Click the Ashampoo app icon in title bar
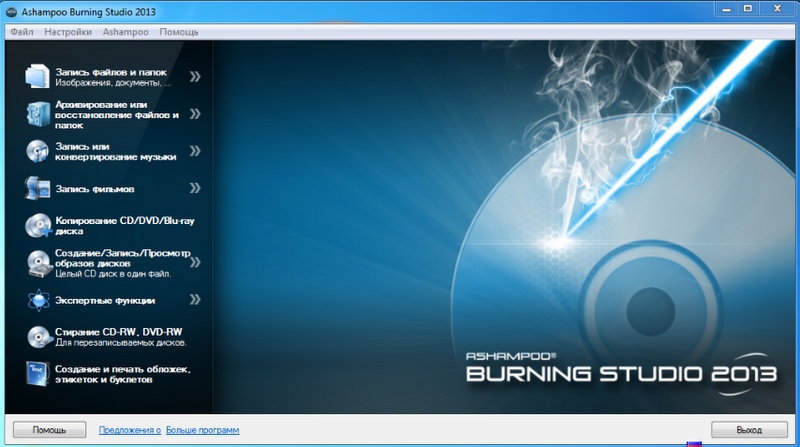Image resolution: width=800 pixels, height=447 pixels. [11, 12]
